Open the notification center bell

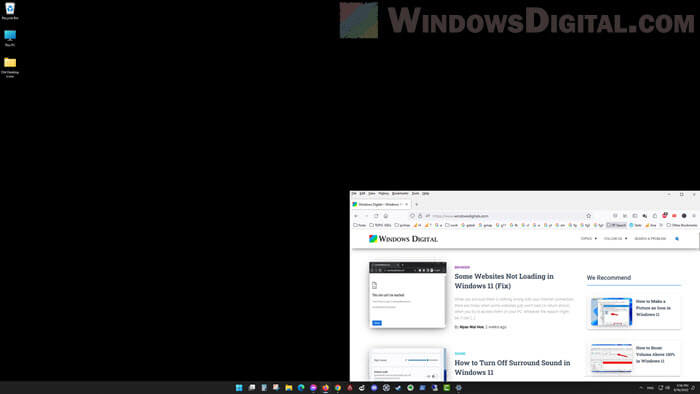click(694, 388)
